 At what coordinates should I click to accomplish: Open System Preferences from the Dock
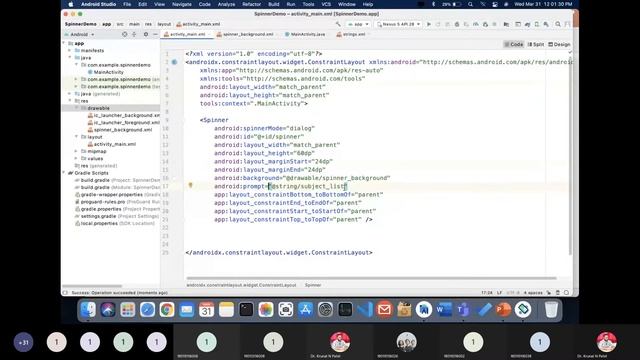[325, 310]
